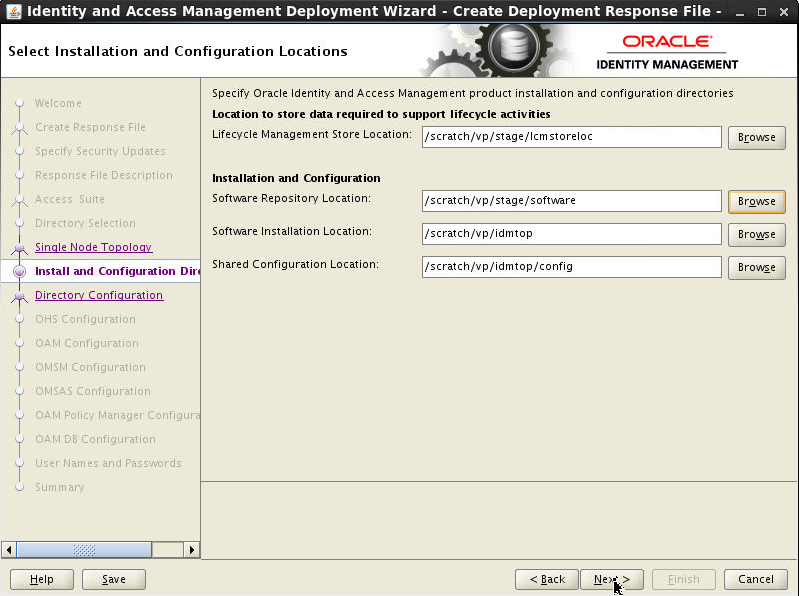
Task: Go Back to the previous wizard page
Action: tap(547, 579)
